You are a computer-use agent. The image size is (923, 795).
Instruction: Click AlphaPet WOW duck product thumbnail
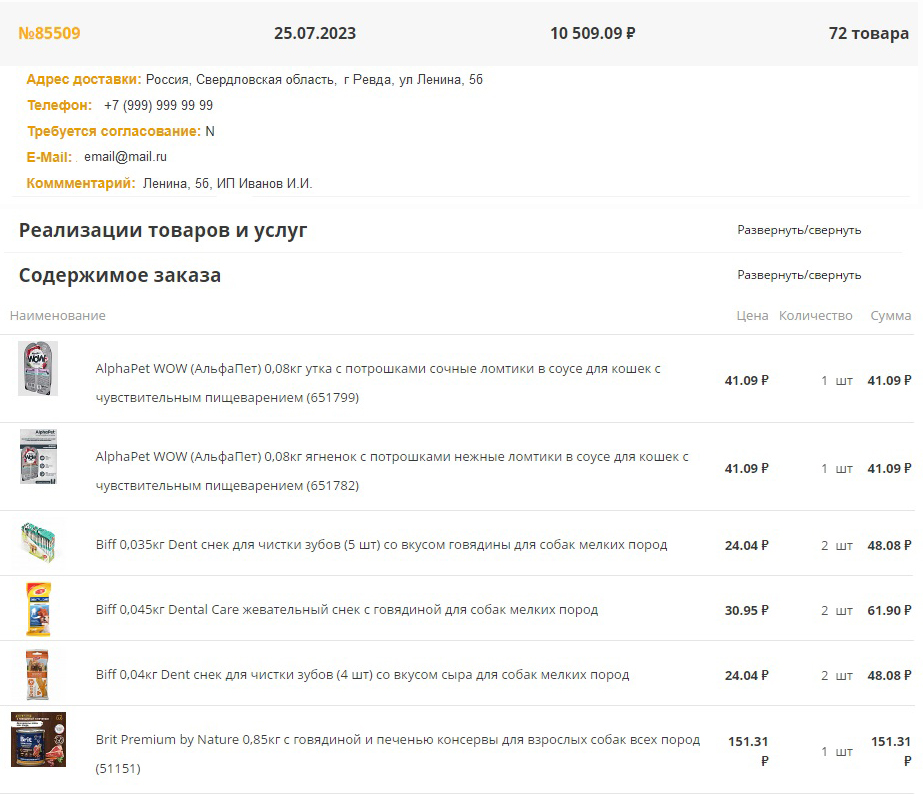[38, 369]
